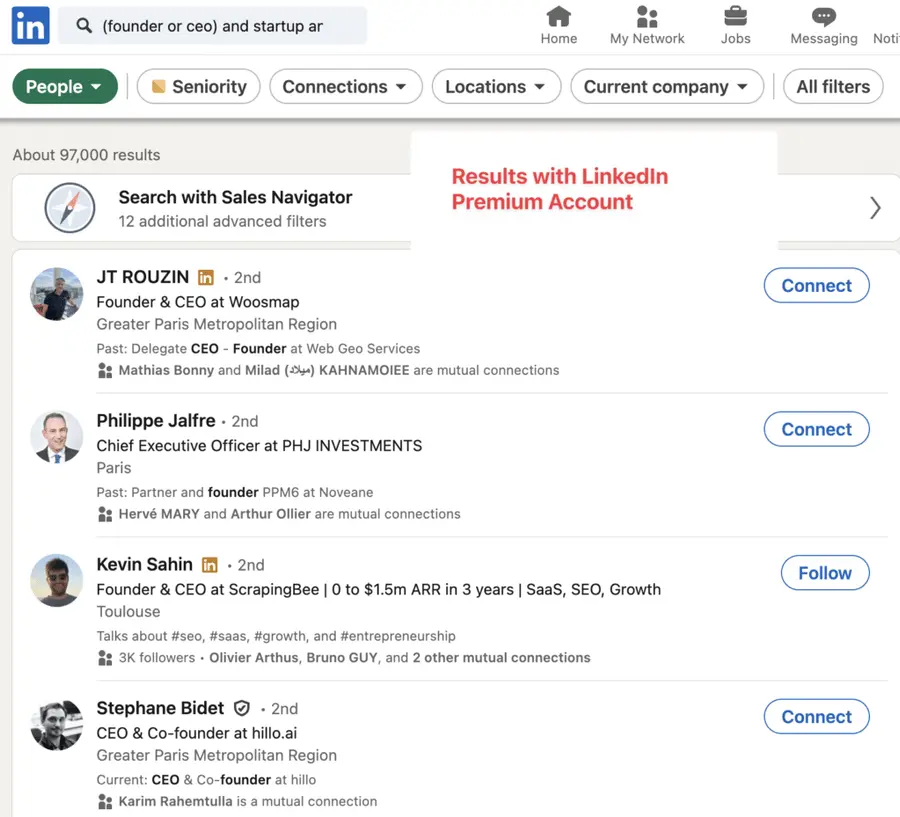The image size is (900, 817).
Task: Open All filters
Action: 832,86
